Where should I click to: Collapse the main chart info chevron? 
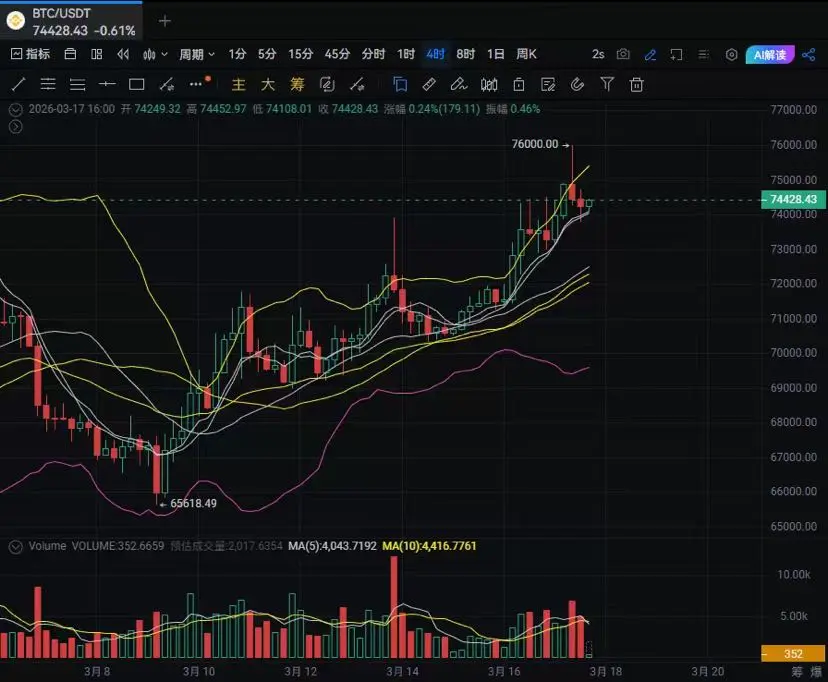click(x=16, y=109)
